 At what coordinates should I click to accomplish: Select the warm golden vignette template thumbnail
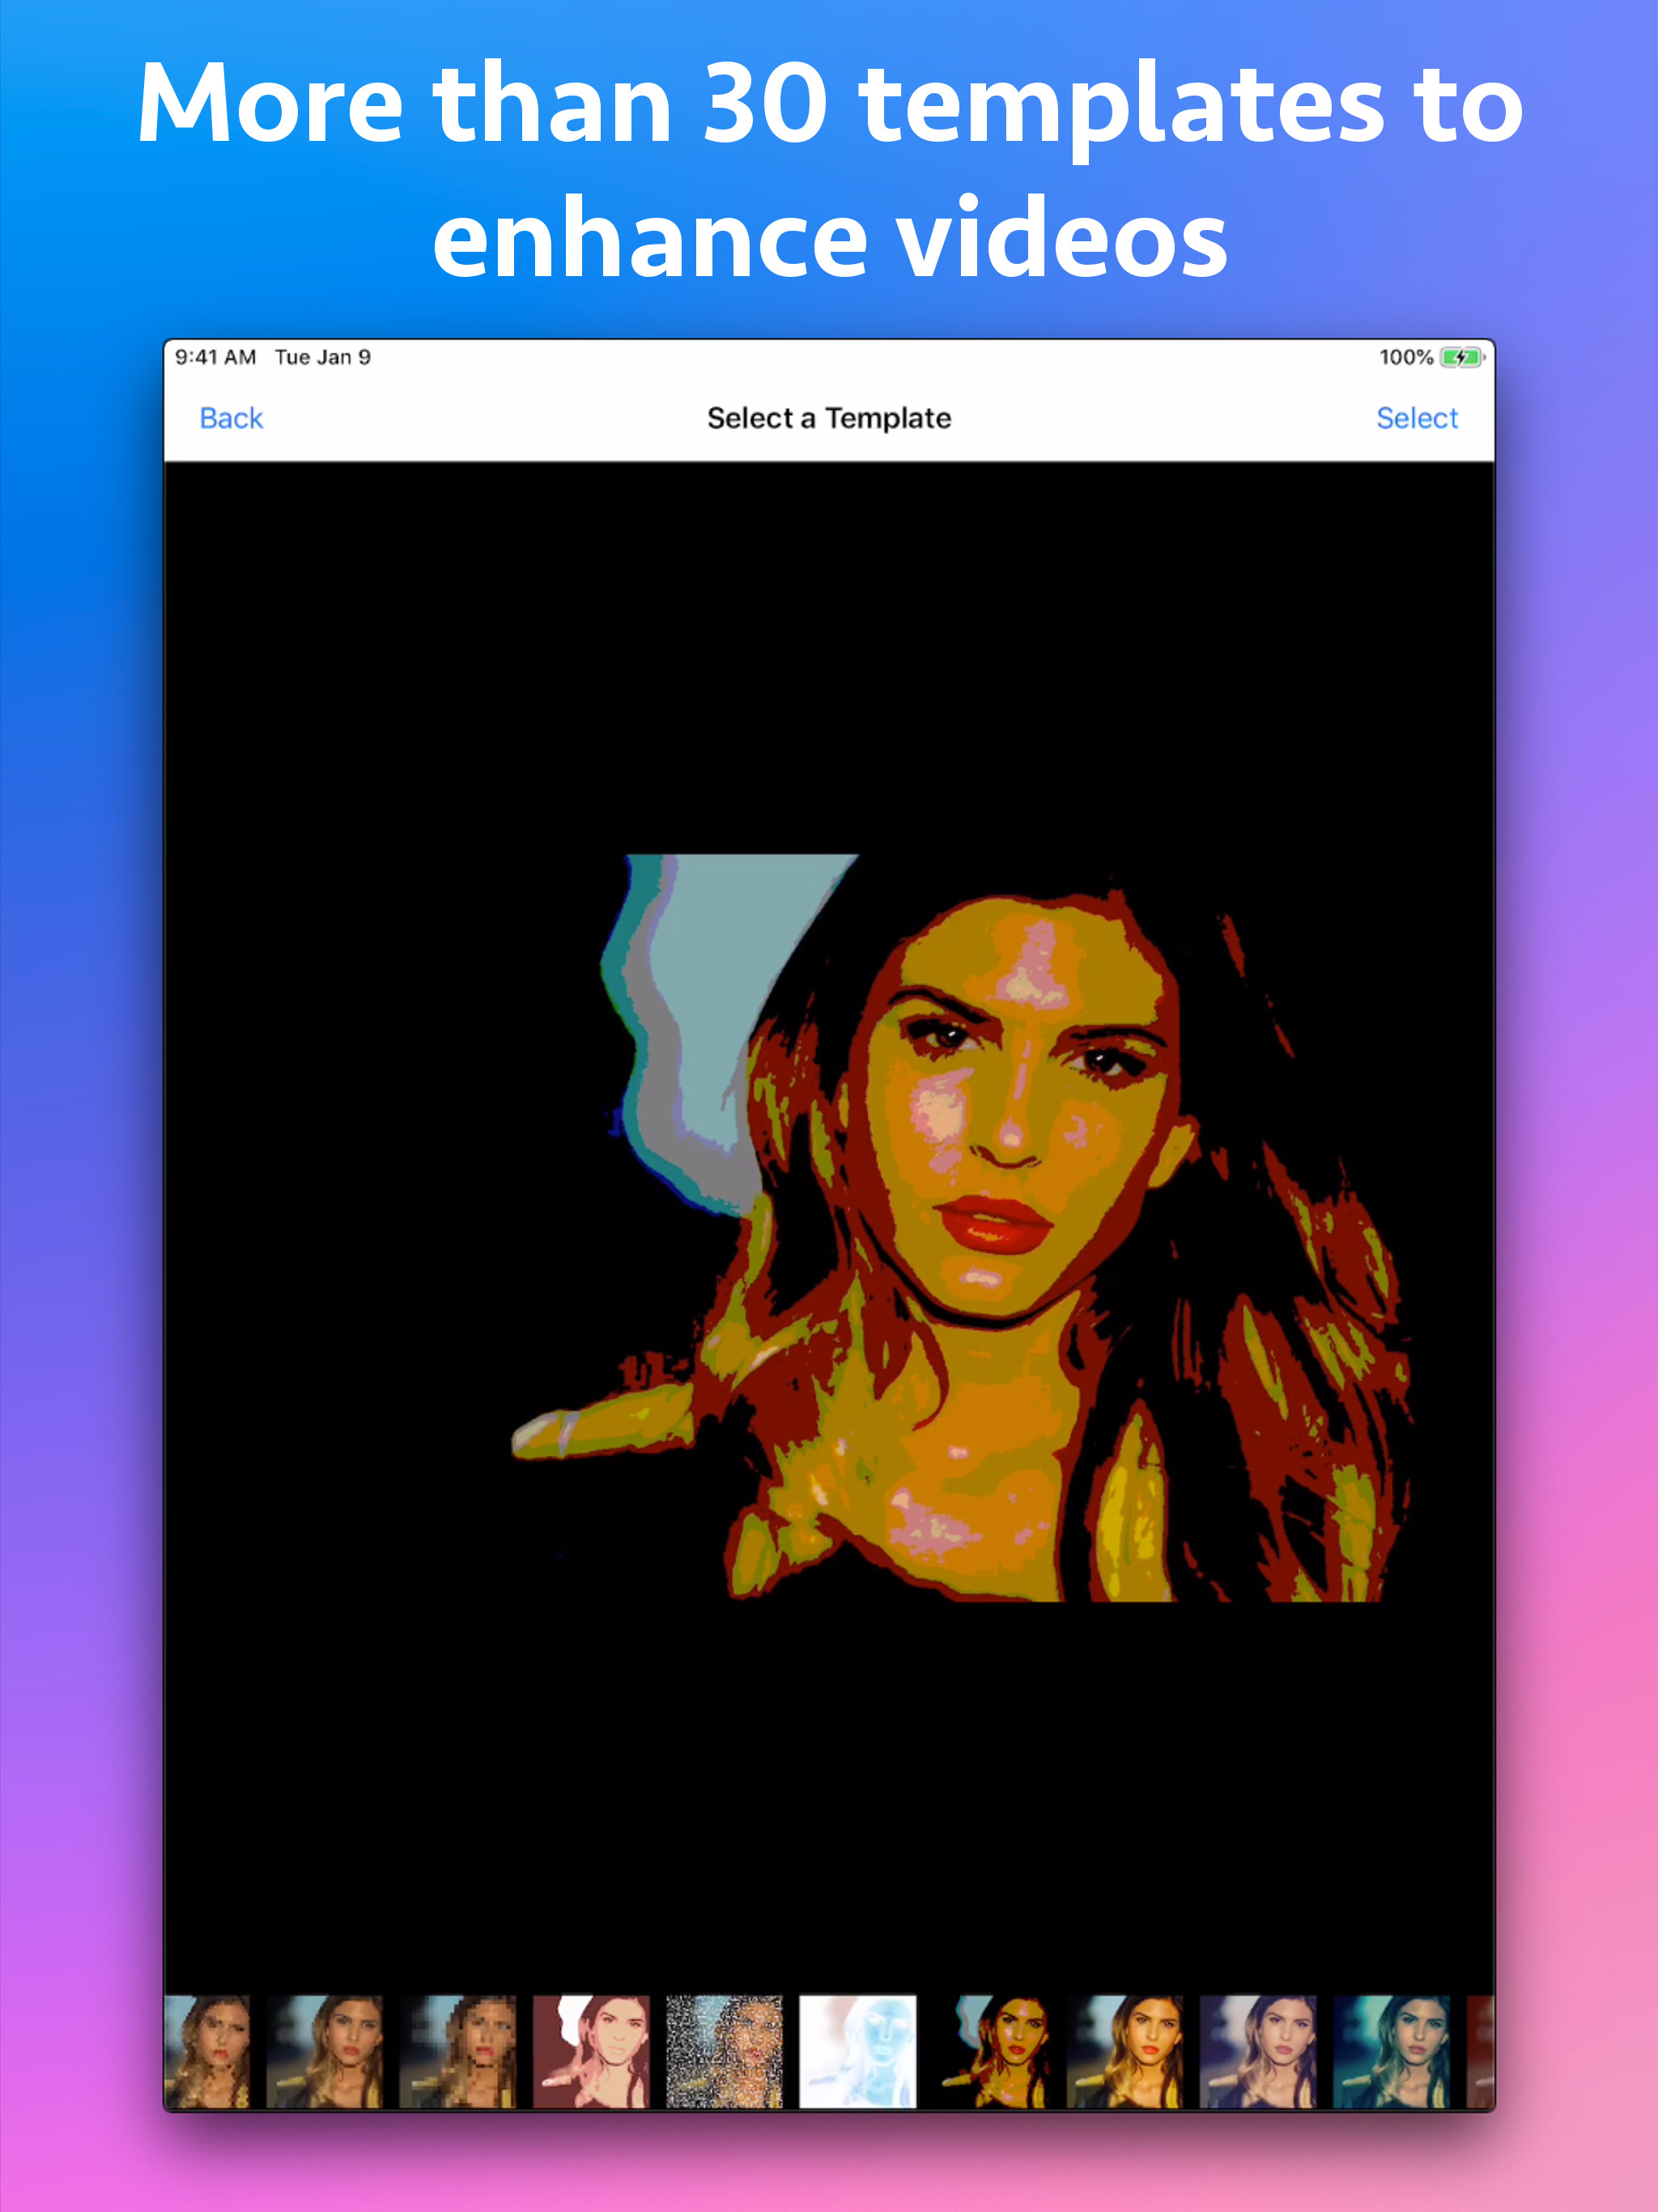point(1124,2051)
